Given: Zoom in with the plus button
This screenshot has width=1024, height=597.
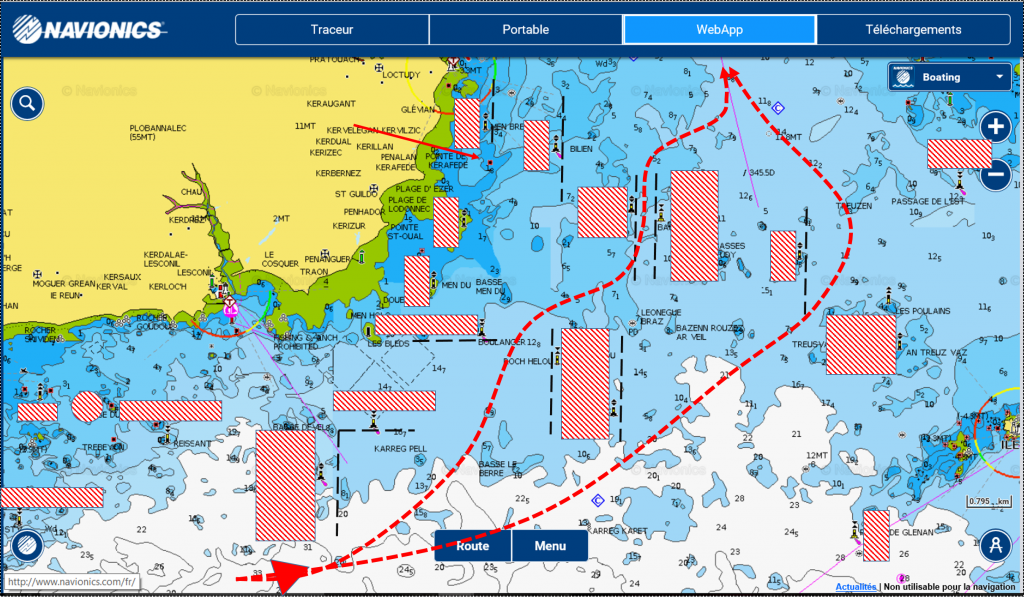Looking at the screenshot, I should pos(995,127).
